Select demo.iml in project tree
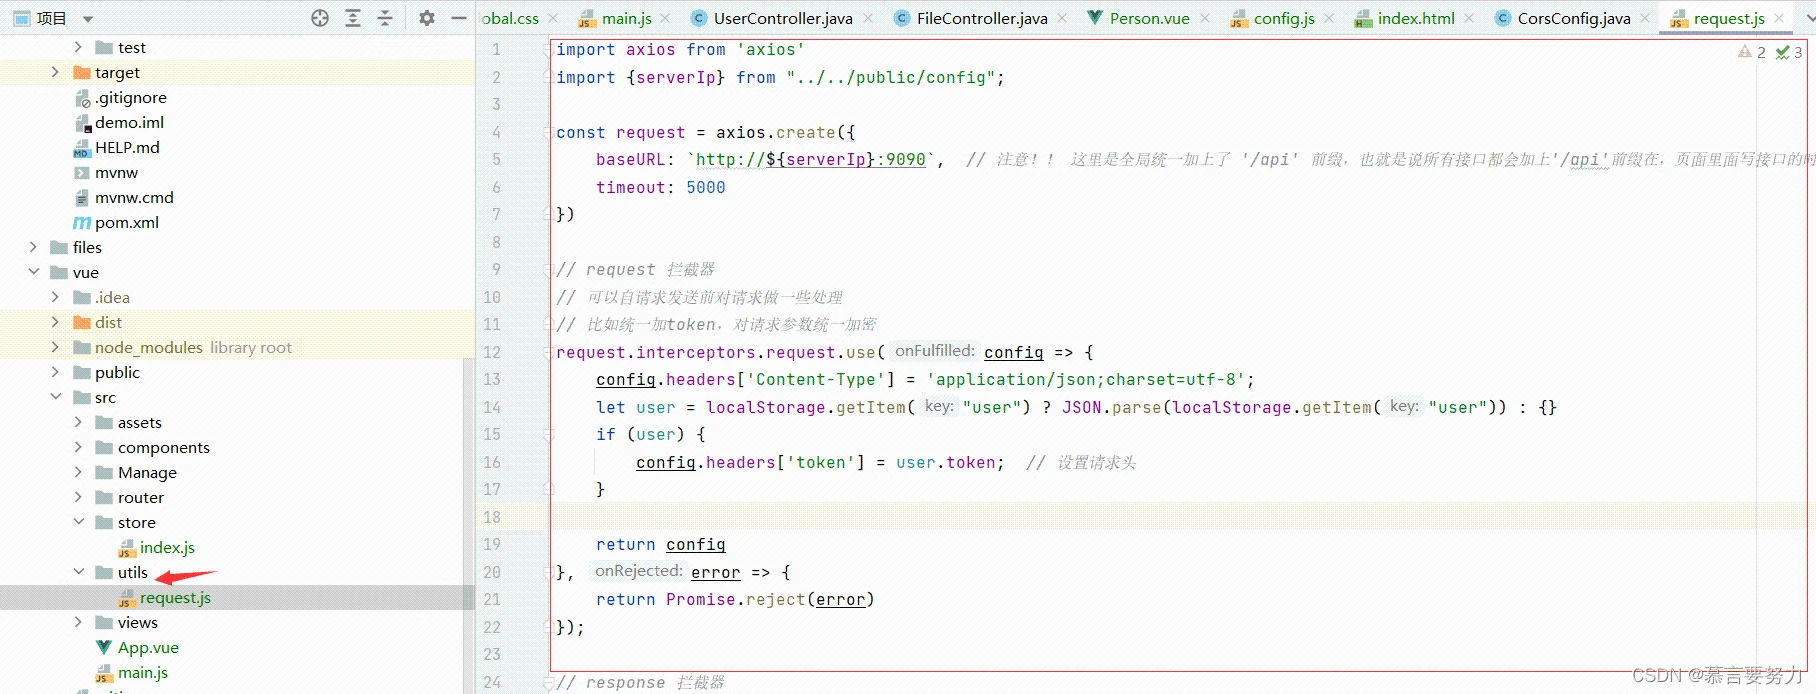1816x694 pixels. (129, 122)
